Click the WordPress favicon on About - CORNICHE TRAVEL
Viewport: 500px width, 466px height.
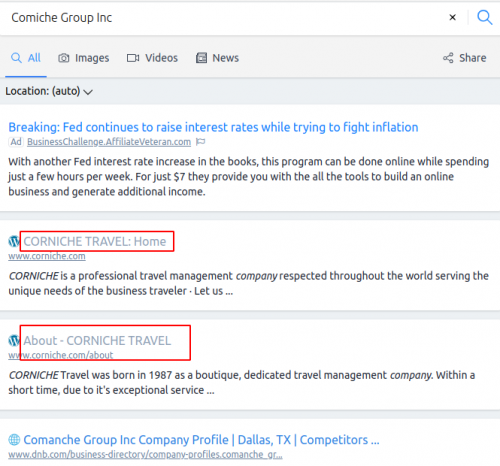click(x=14, y=340)
